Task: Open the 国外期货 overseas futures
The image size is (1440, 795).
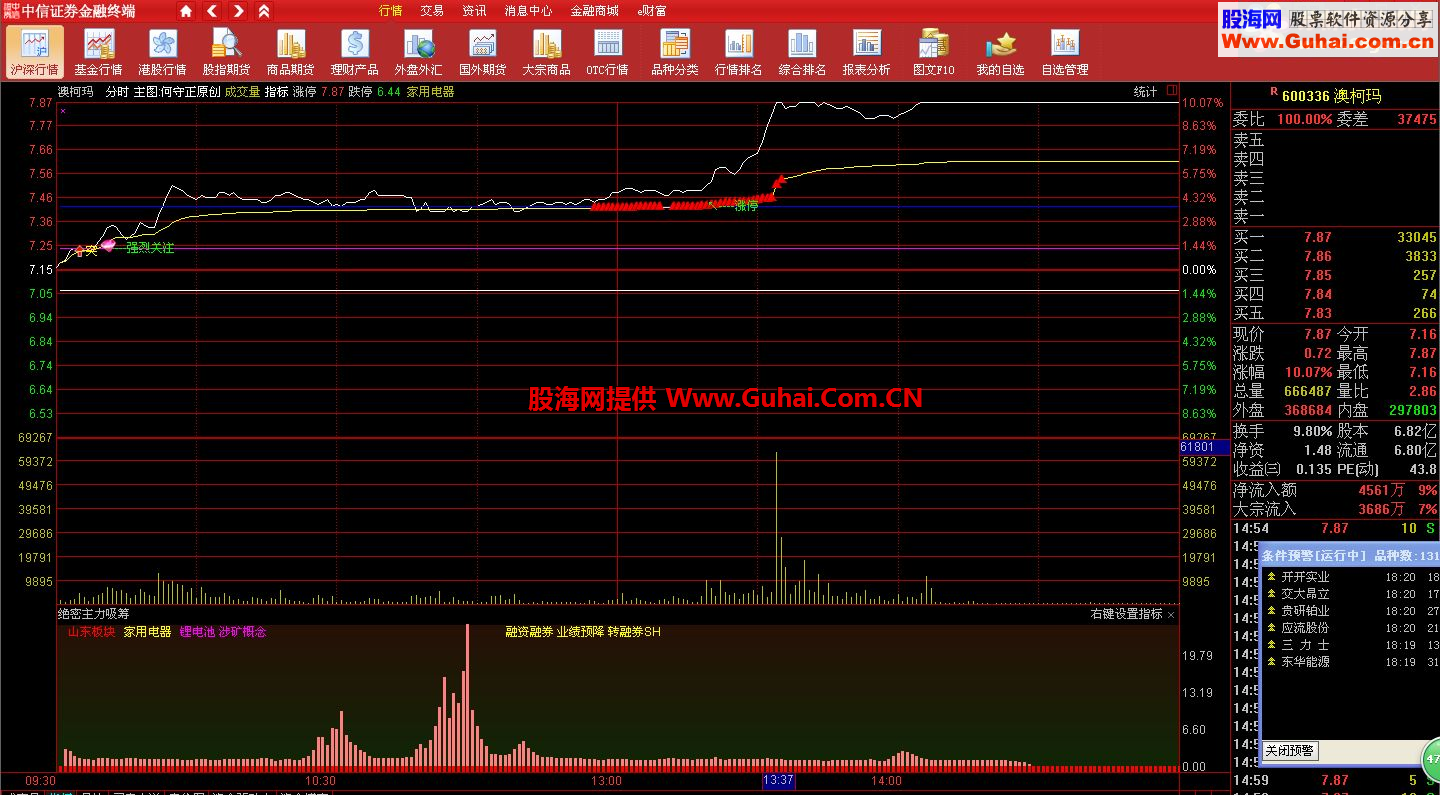Action: pyautogui.click(x=482, y=52)
